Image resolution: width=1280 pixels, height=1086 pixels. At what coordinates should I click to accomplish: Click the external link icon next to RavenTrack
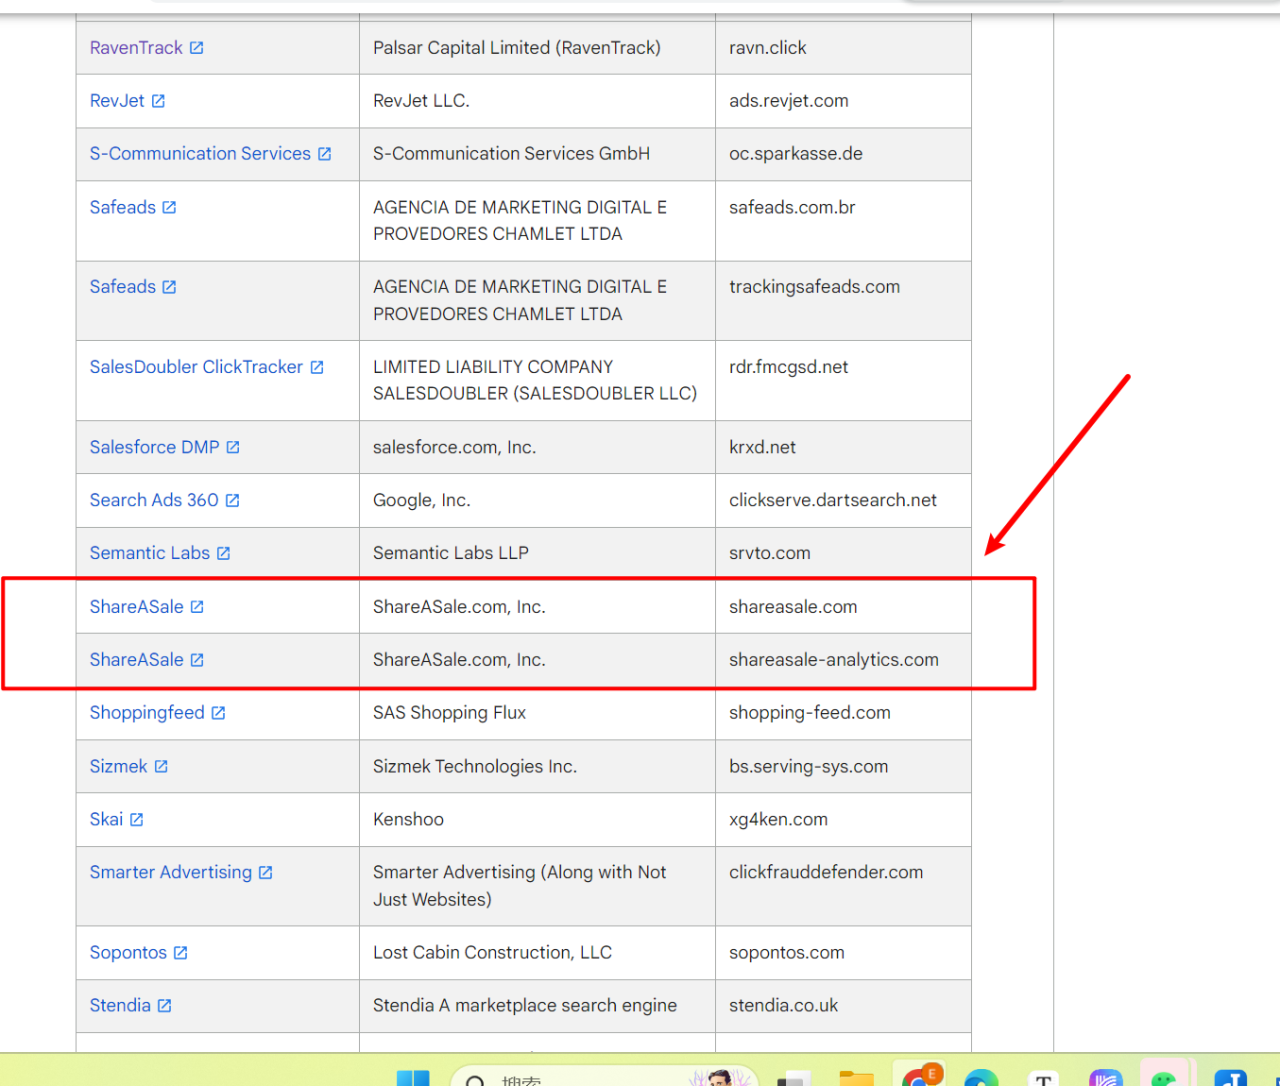(x=197, y=48)
